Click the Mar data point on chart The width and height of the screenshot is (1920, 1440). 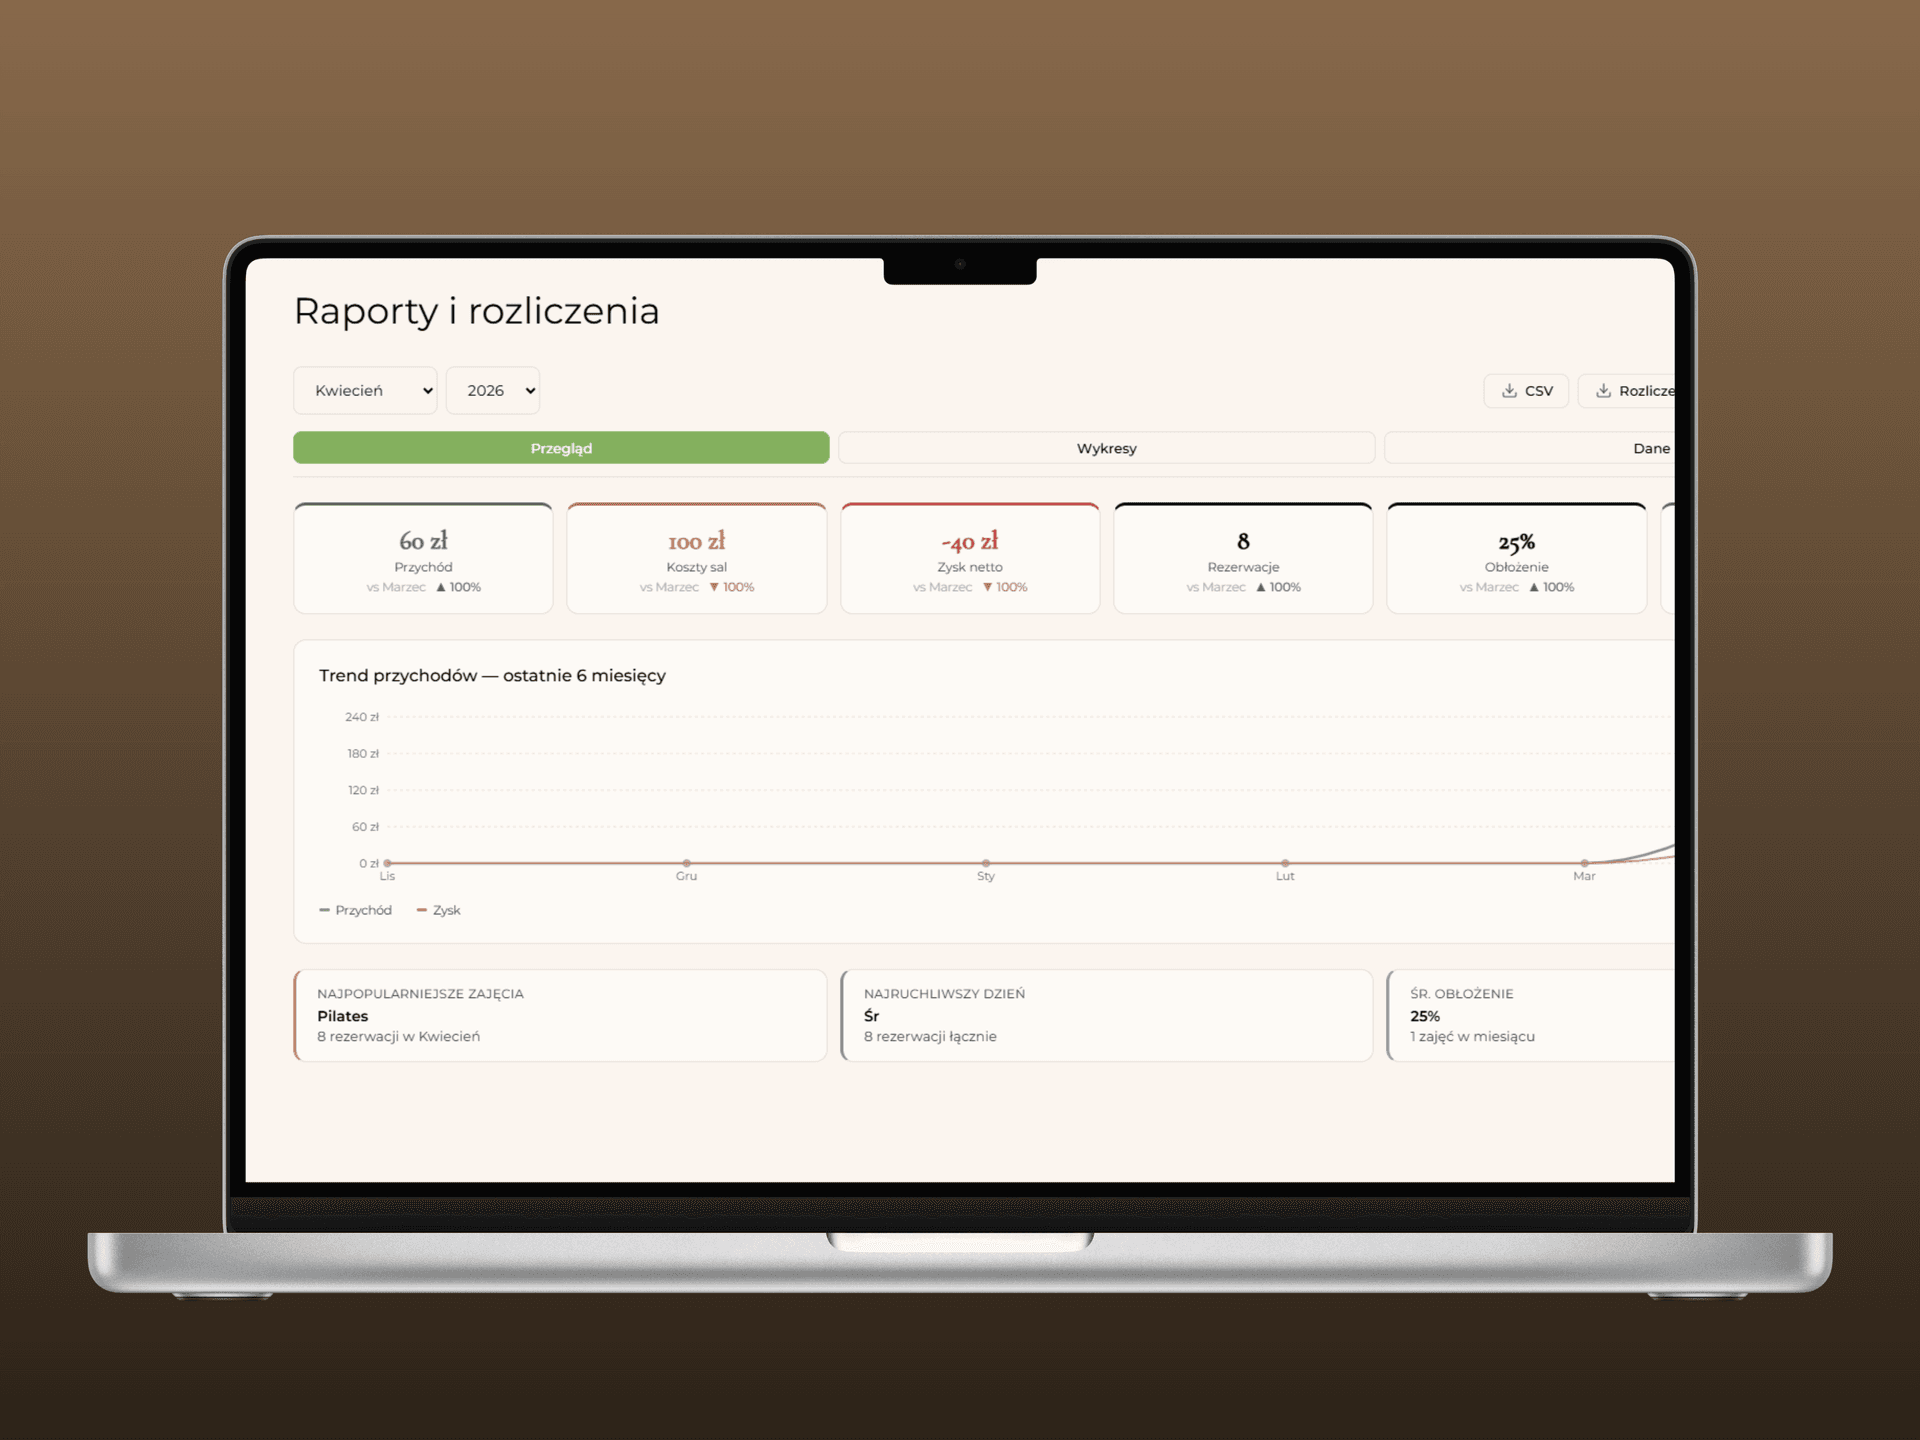point(1585,863)
